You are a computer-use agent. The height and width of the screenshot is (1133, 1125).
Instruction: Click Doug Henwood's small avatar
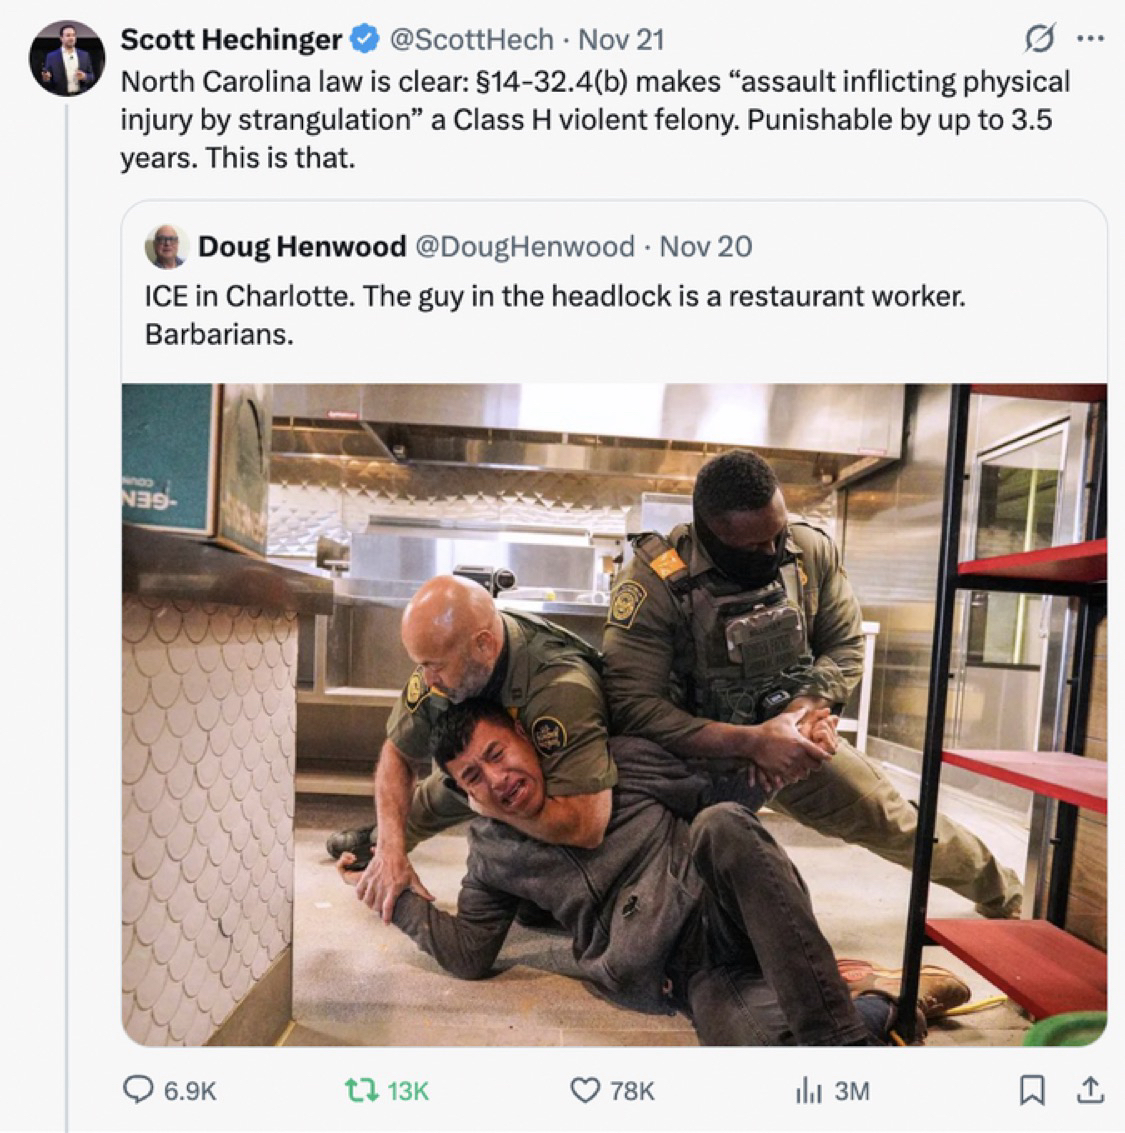[166, 246]
